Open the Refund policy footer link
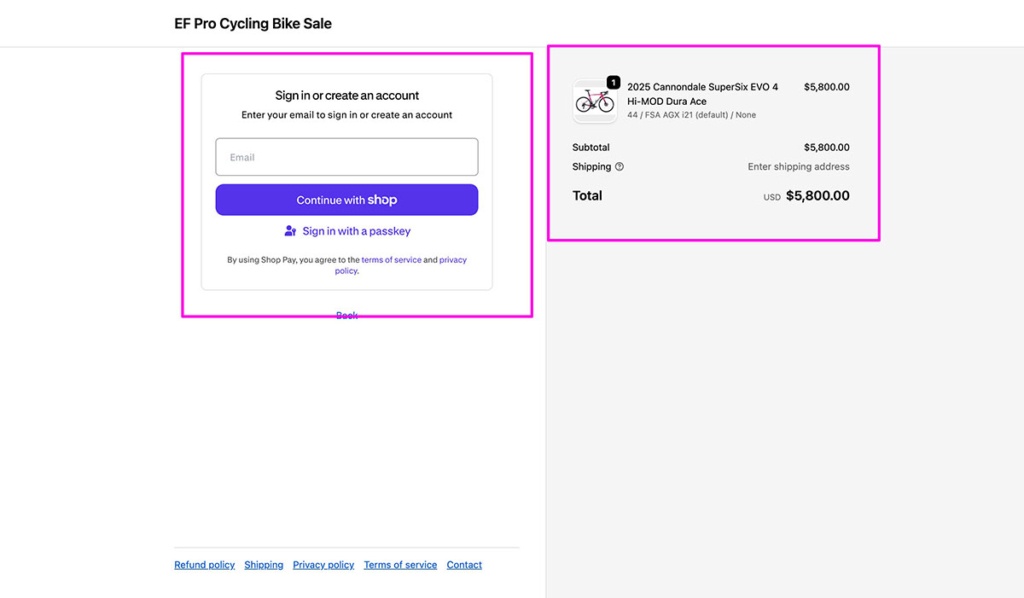Image resolution: width=1024 pixels, height=598 pixels. (204, 564)
